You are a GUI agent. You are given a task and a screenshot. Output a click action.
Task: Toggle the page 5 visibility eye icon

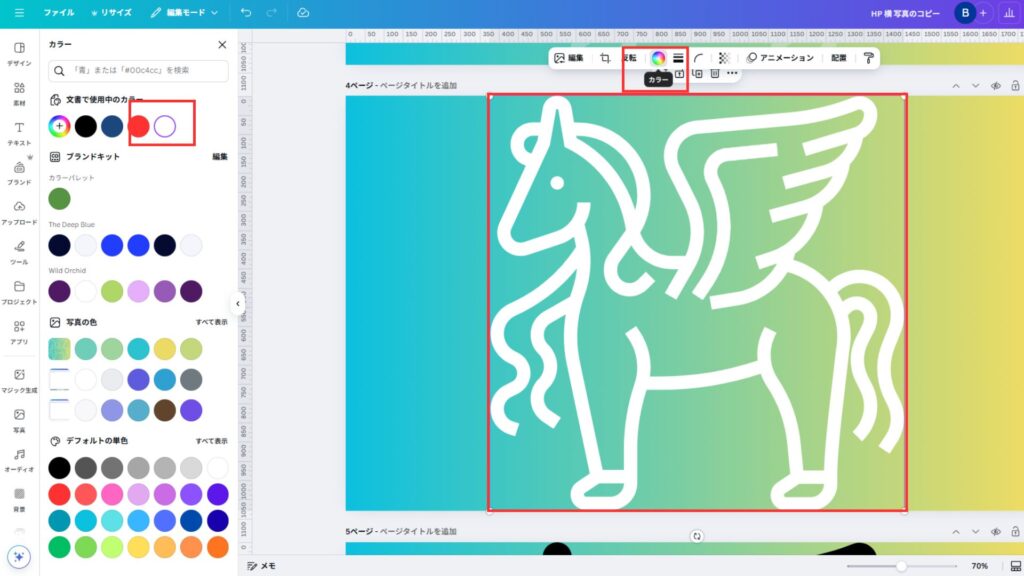996,531
